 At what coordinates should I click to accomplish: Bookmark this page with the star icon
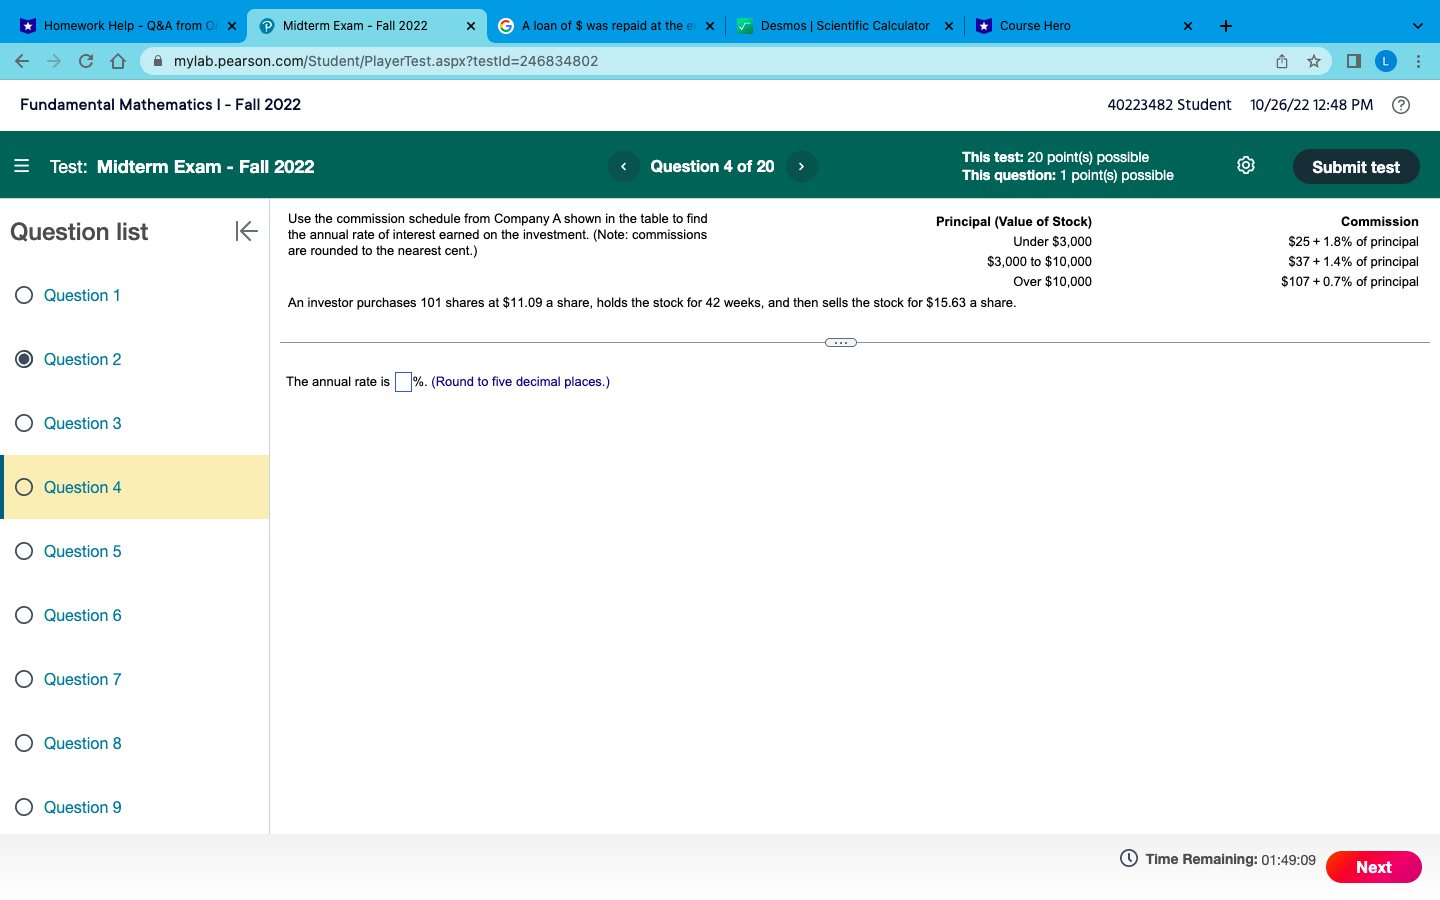click(x=1313, y=61)
